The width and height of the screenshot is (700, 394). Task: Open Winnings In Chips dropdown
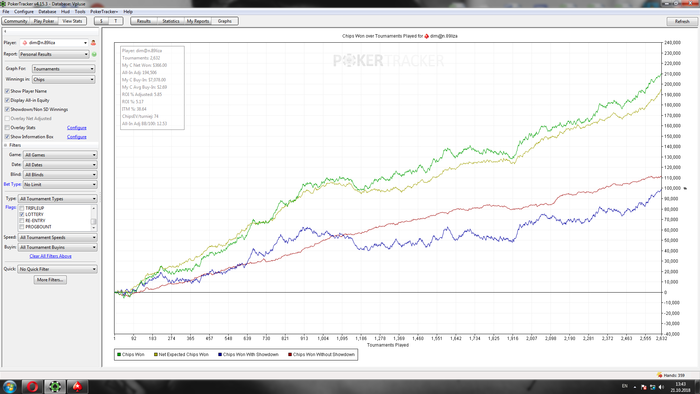(x=63, y=79)
